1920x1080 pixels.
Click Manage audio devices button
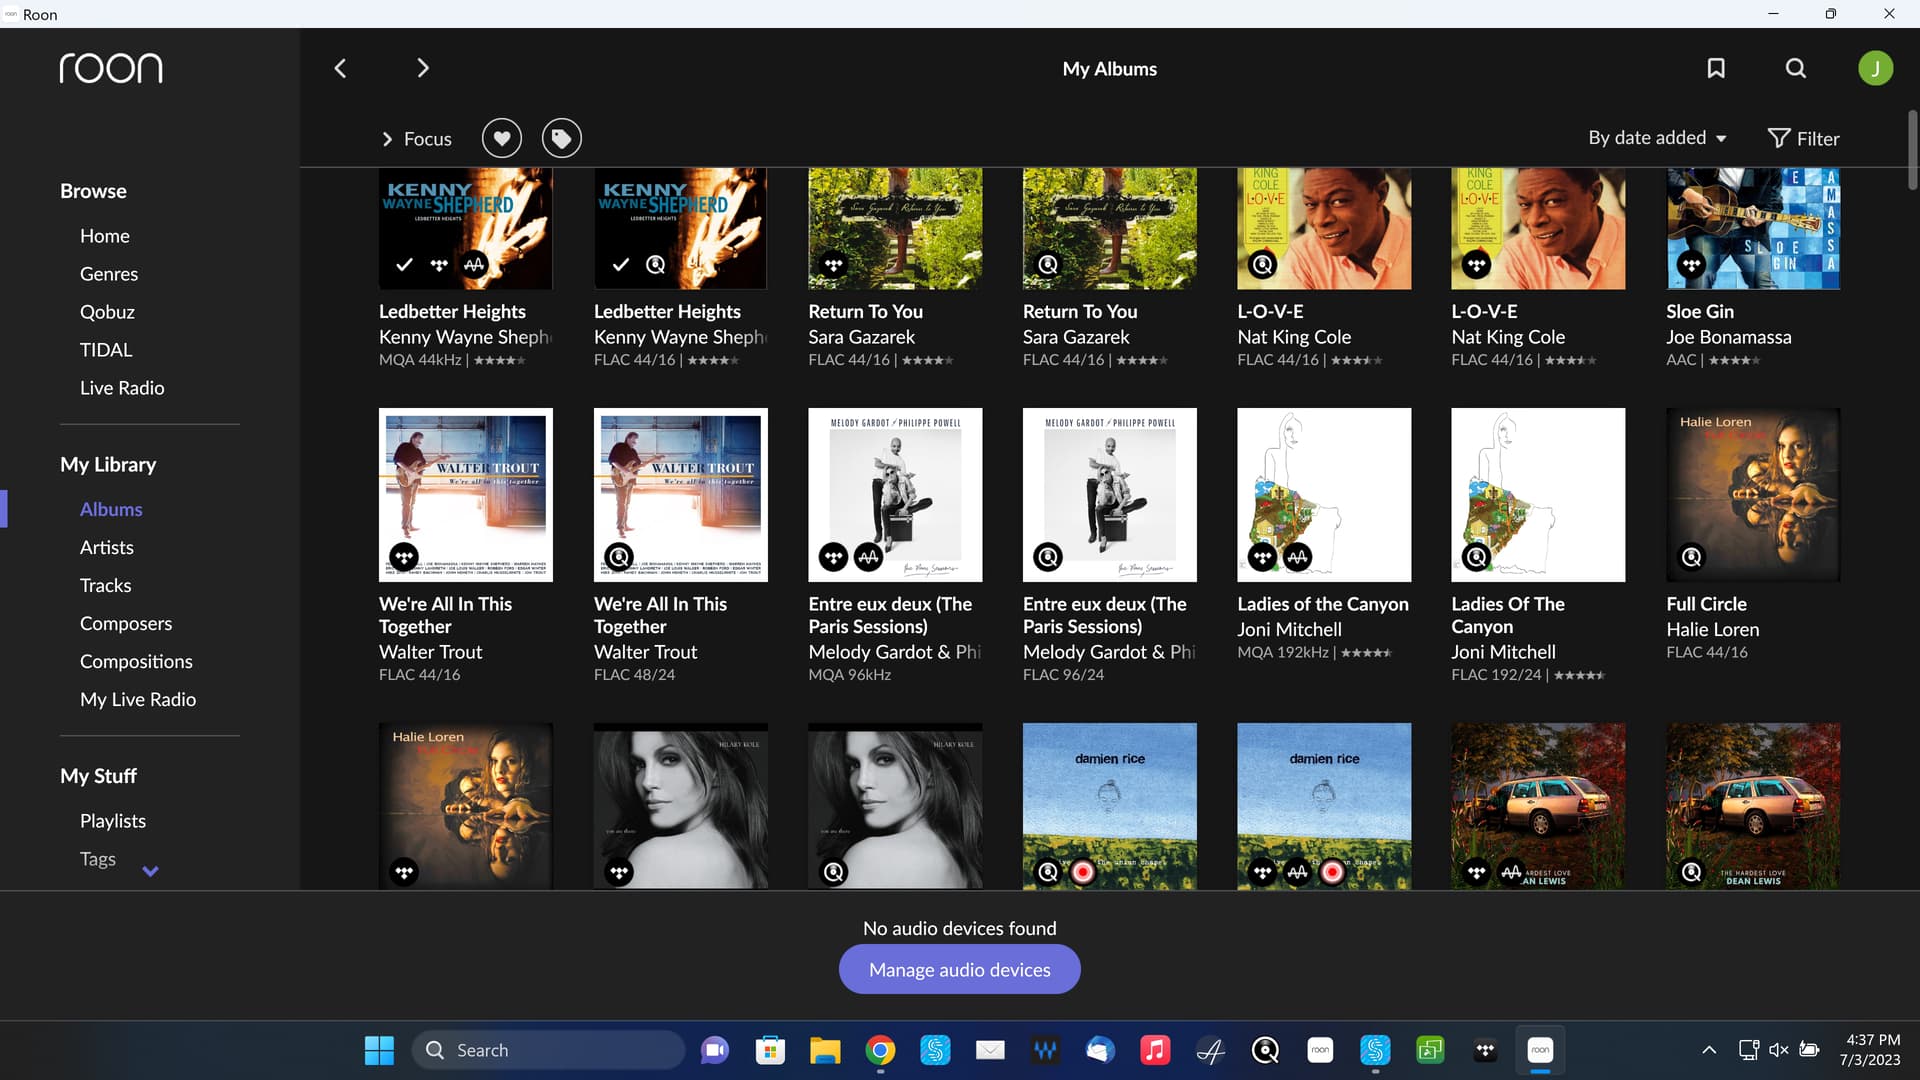point(959,969)
